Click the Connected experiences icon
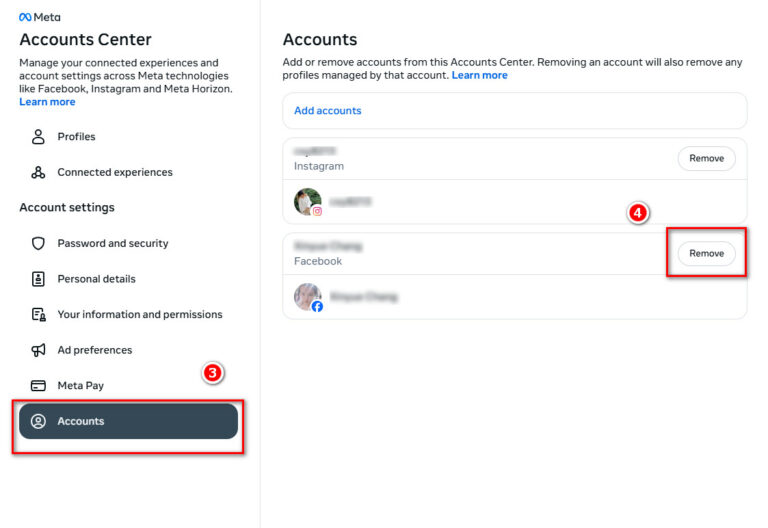This screenshot has height=528, width=768. (x=38, y=172)
